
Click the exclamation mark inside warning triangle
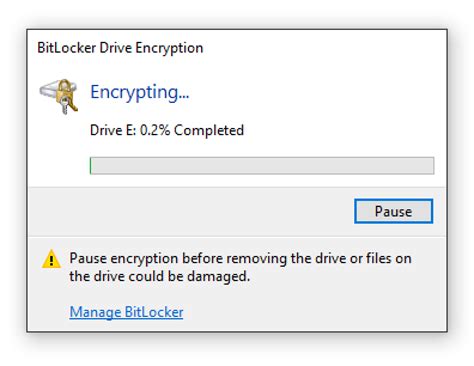(51, 260)
